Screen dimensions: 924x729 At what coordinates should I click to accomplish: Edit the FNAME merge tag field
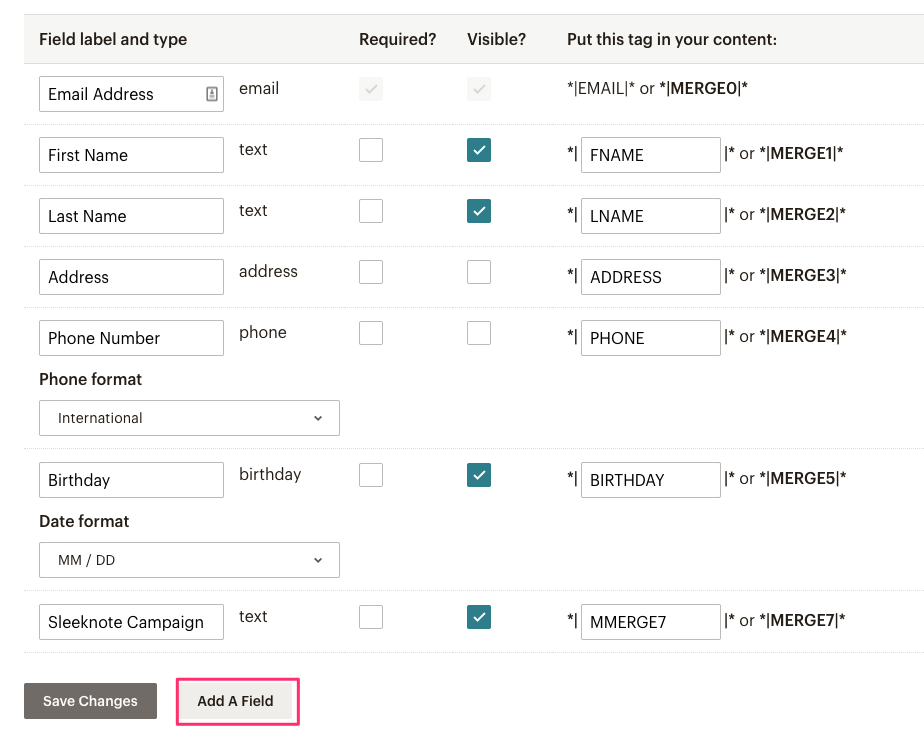pyautogui.click(x=650, y=155)
